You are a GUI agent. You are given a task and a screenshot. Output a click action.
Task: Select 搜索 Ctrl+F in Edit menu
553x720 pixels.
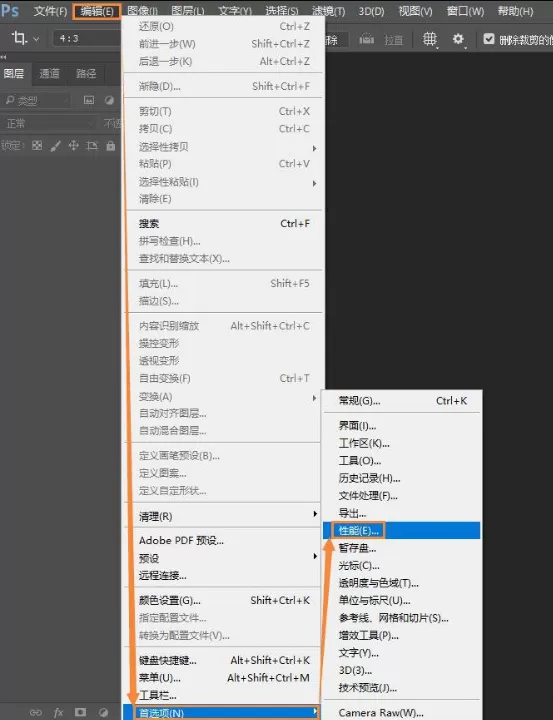pos(223,224)
